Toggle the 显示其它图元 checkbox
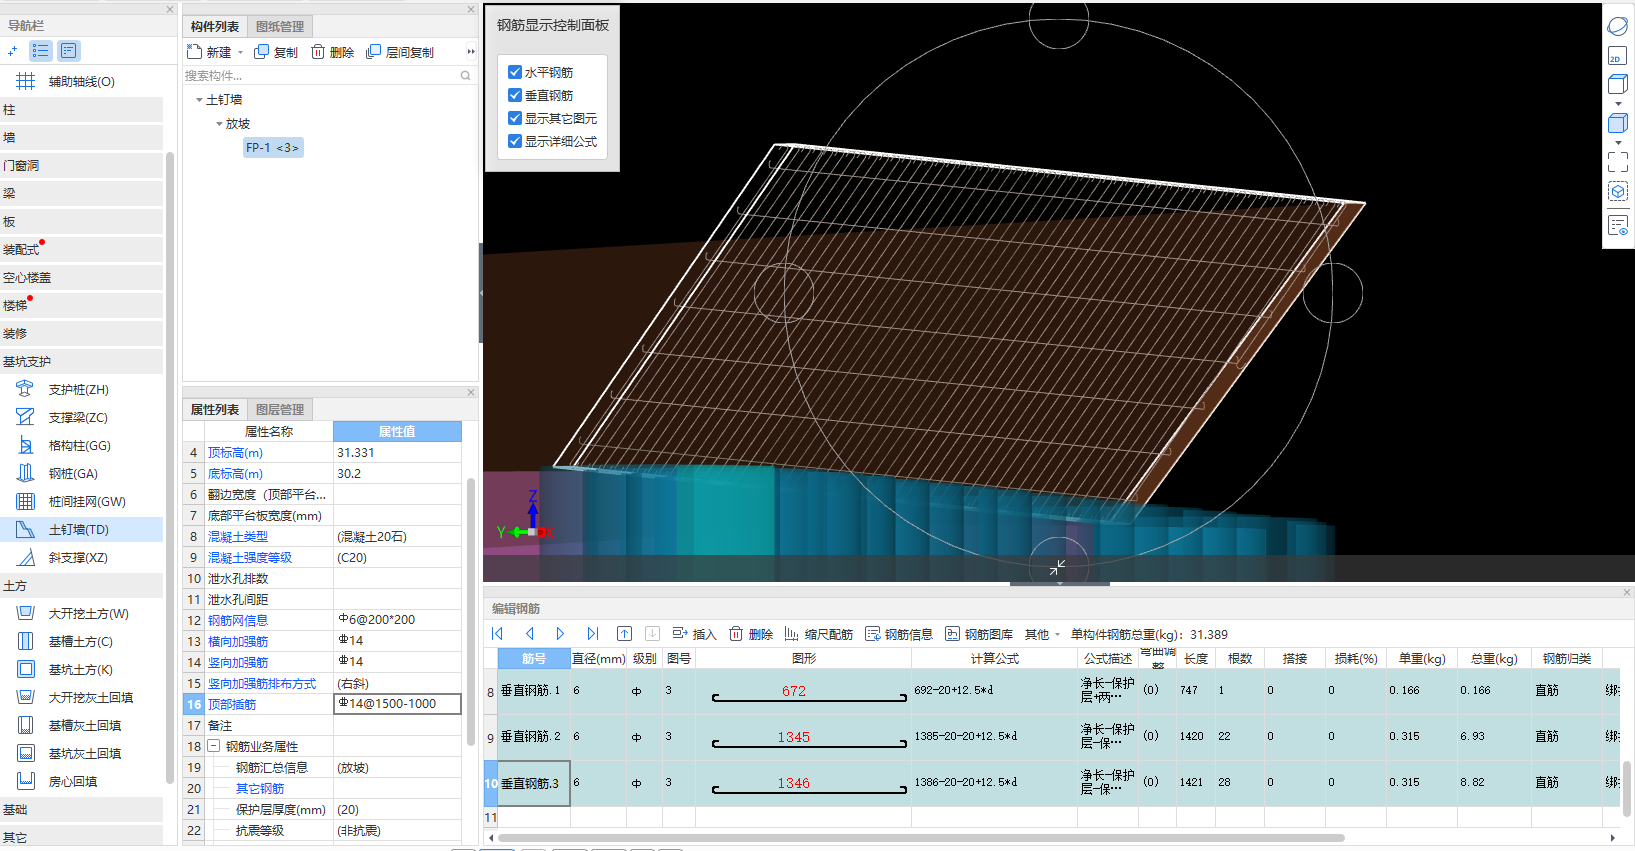Screen dimensions: 1635x851 [x=515, y=118]
